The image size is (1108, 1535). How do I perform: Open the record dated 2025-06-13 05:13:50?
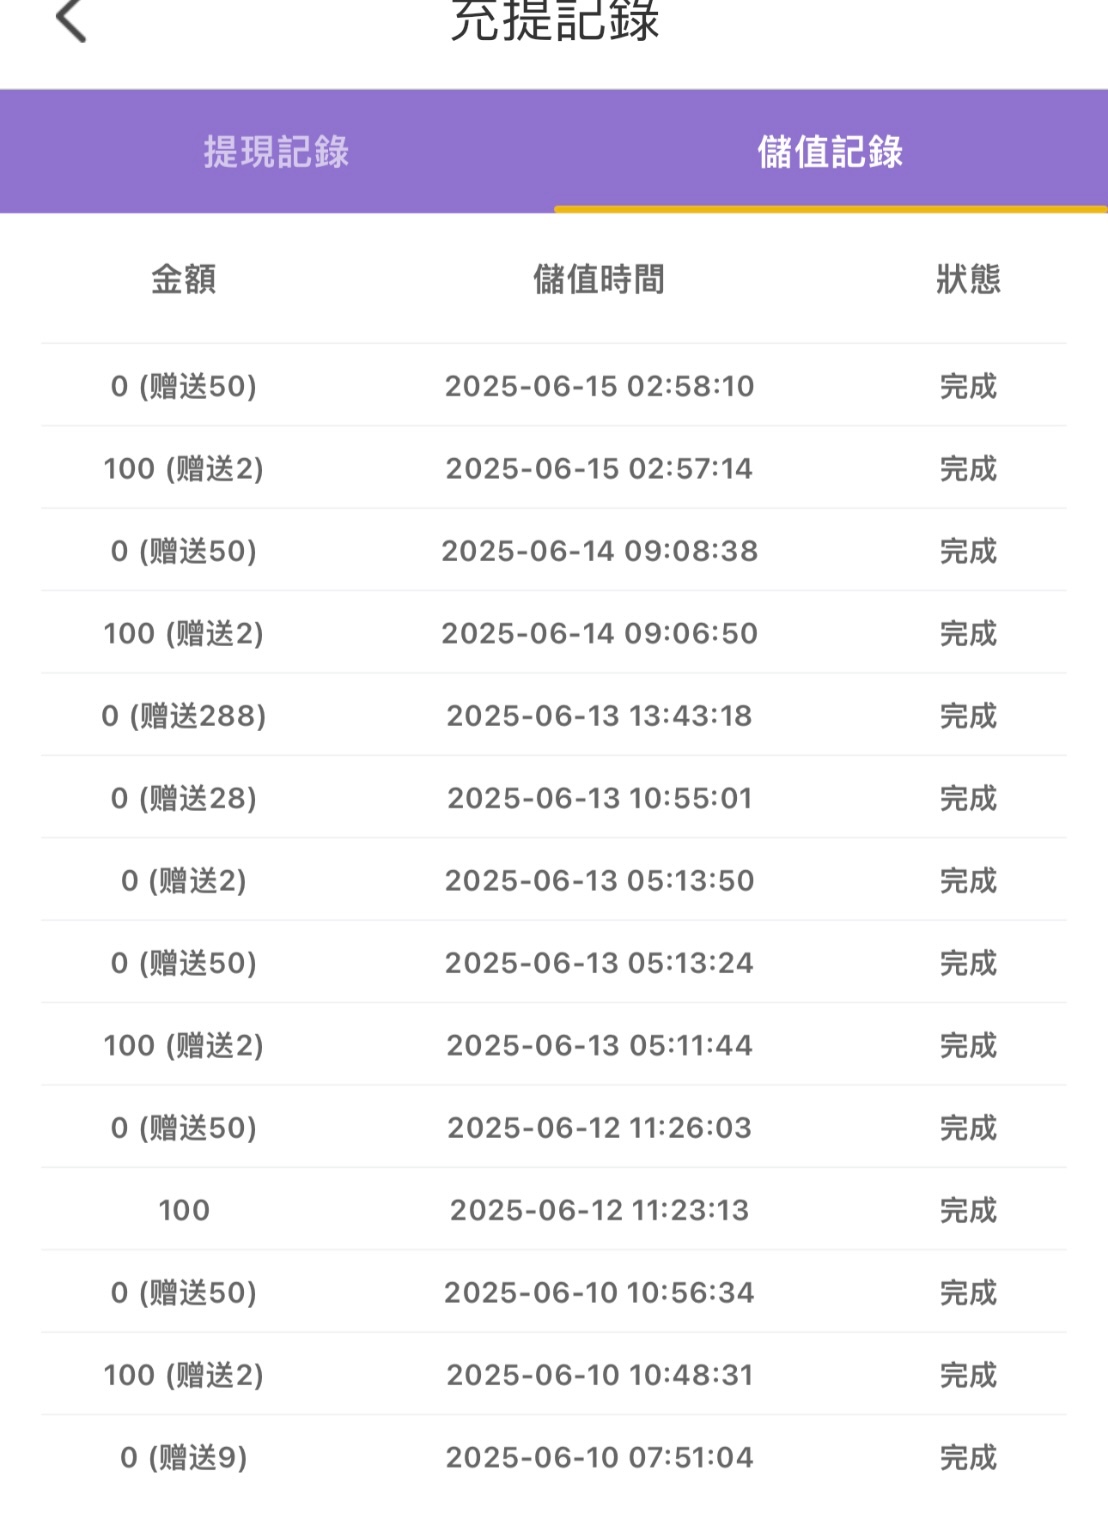(x=554, y=881)
